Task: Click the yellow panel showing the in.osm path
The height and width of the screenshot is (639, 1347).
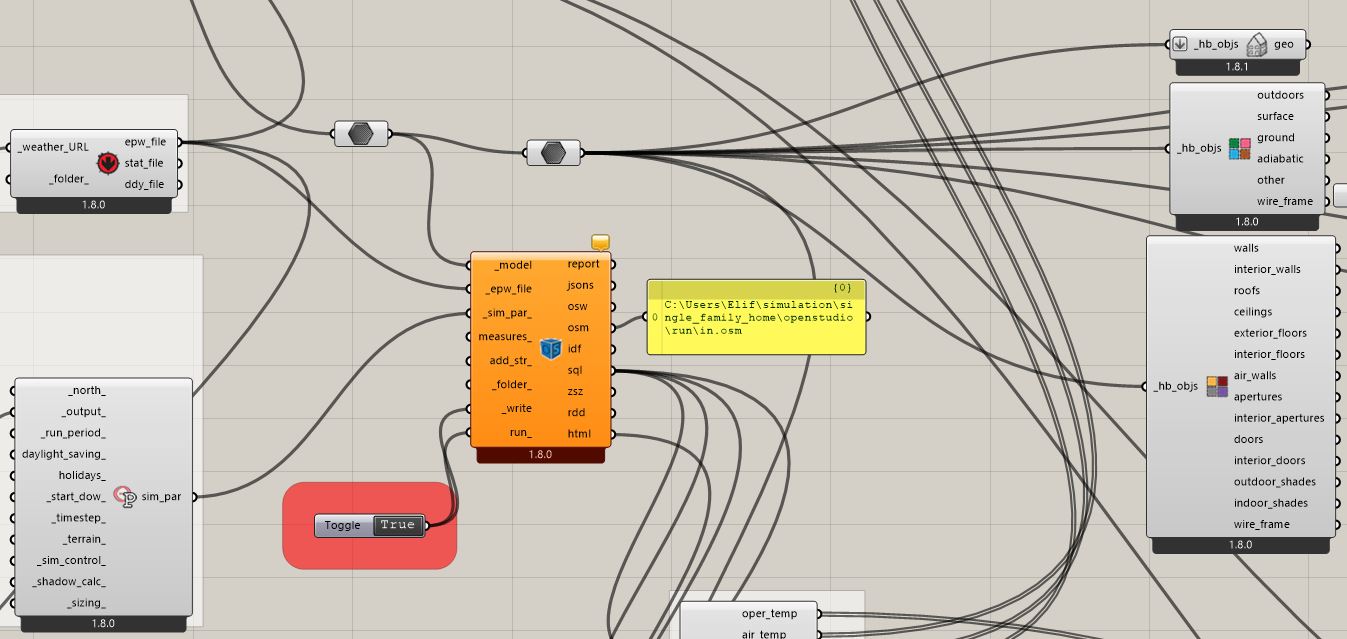Action: click(x=757, y=317)
